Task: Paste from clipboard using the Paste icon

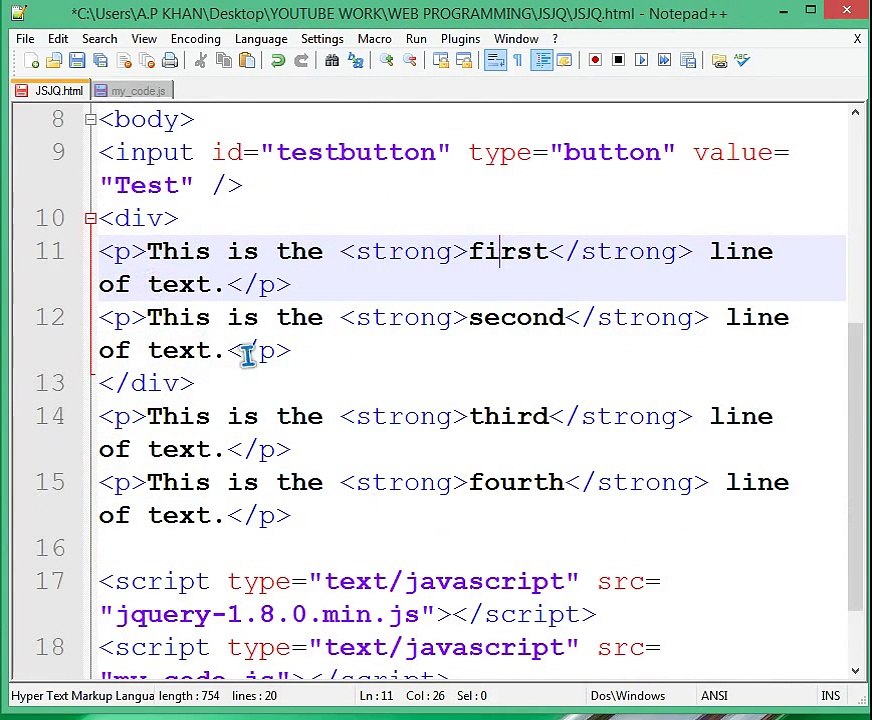Action: pos(247,60)
